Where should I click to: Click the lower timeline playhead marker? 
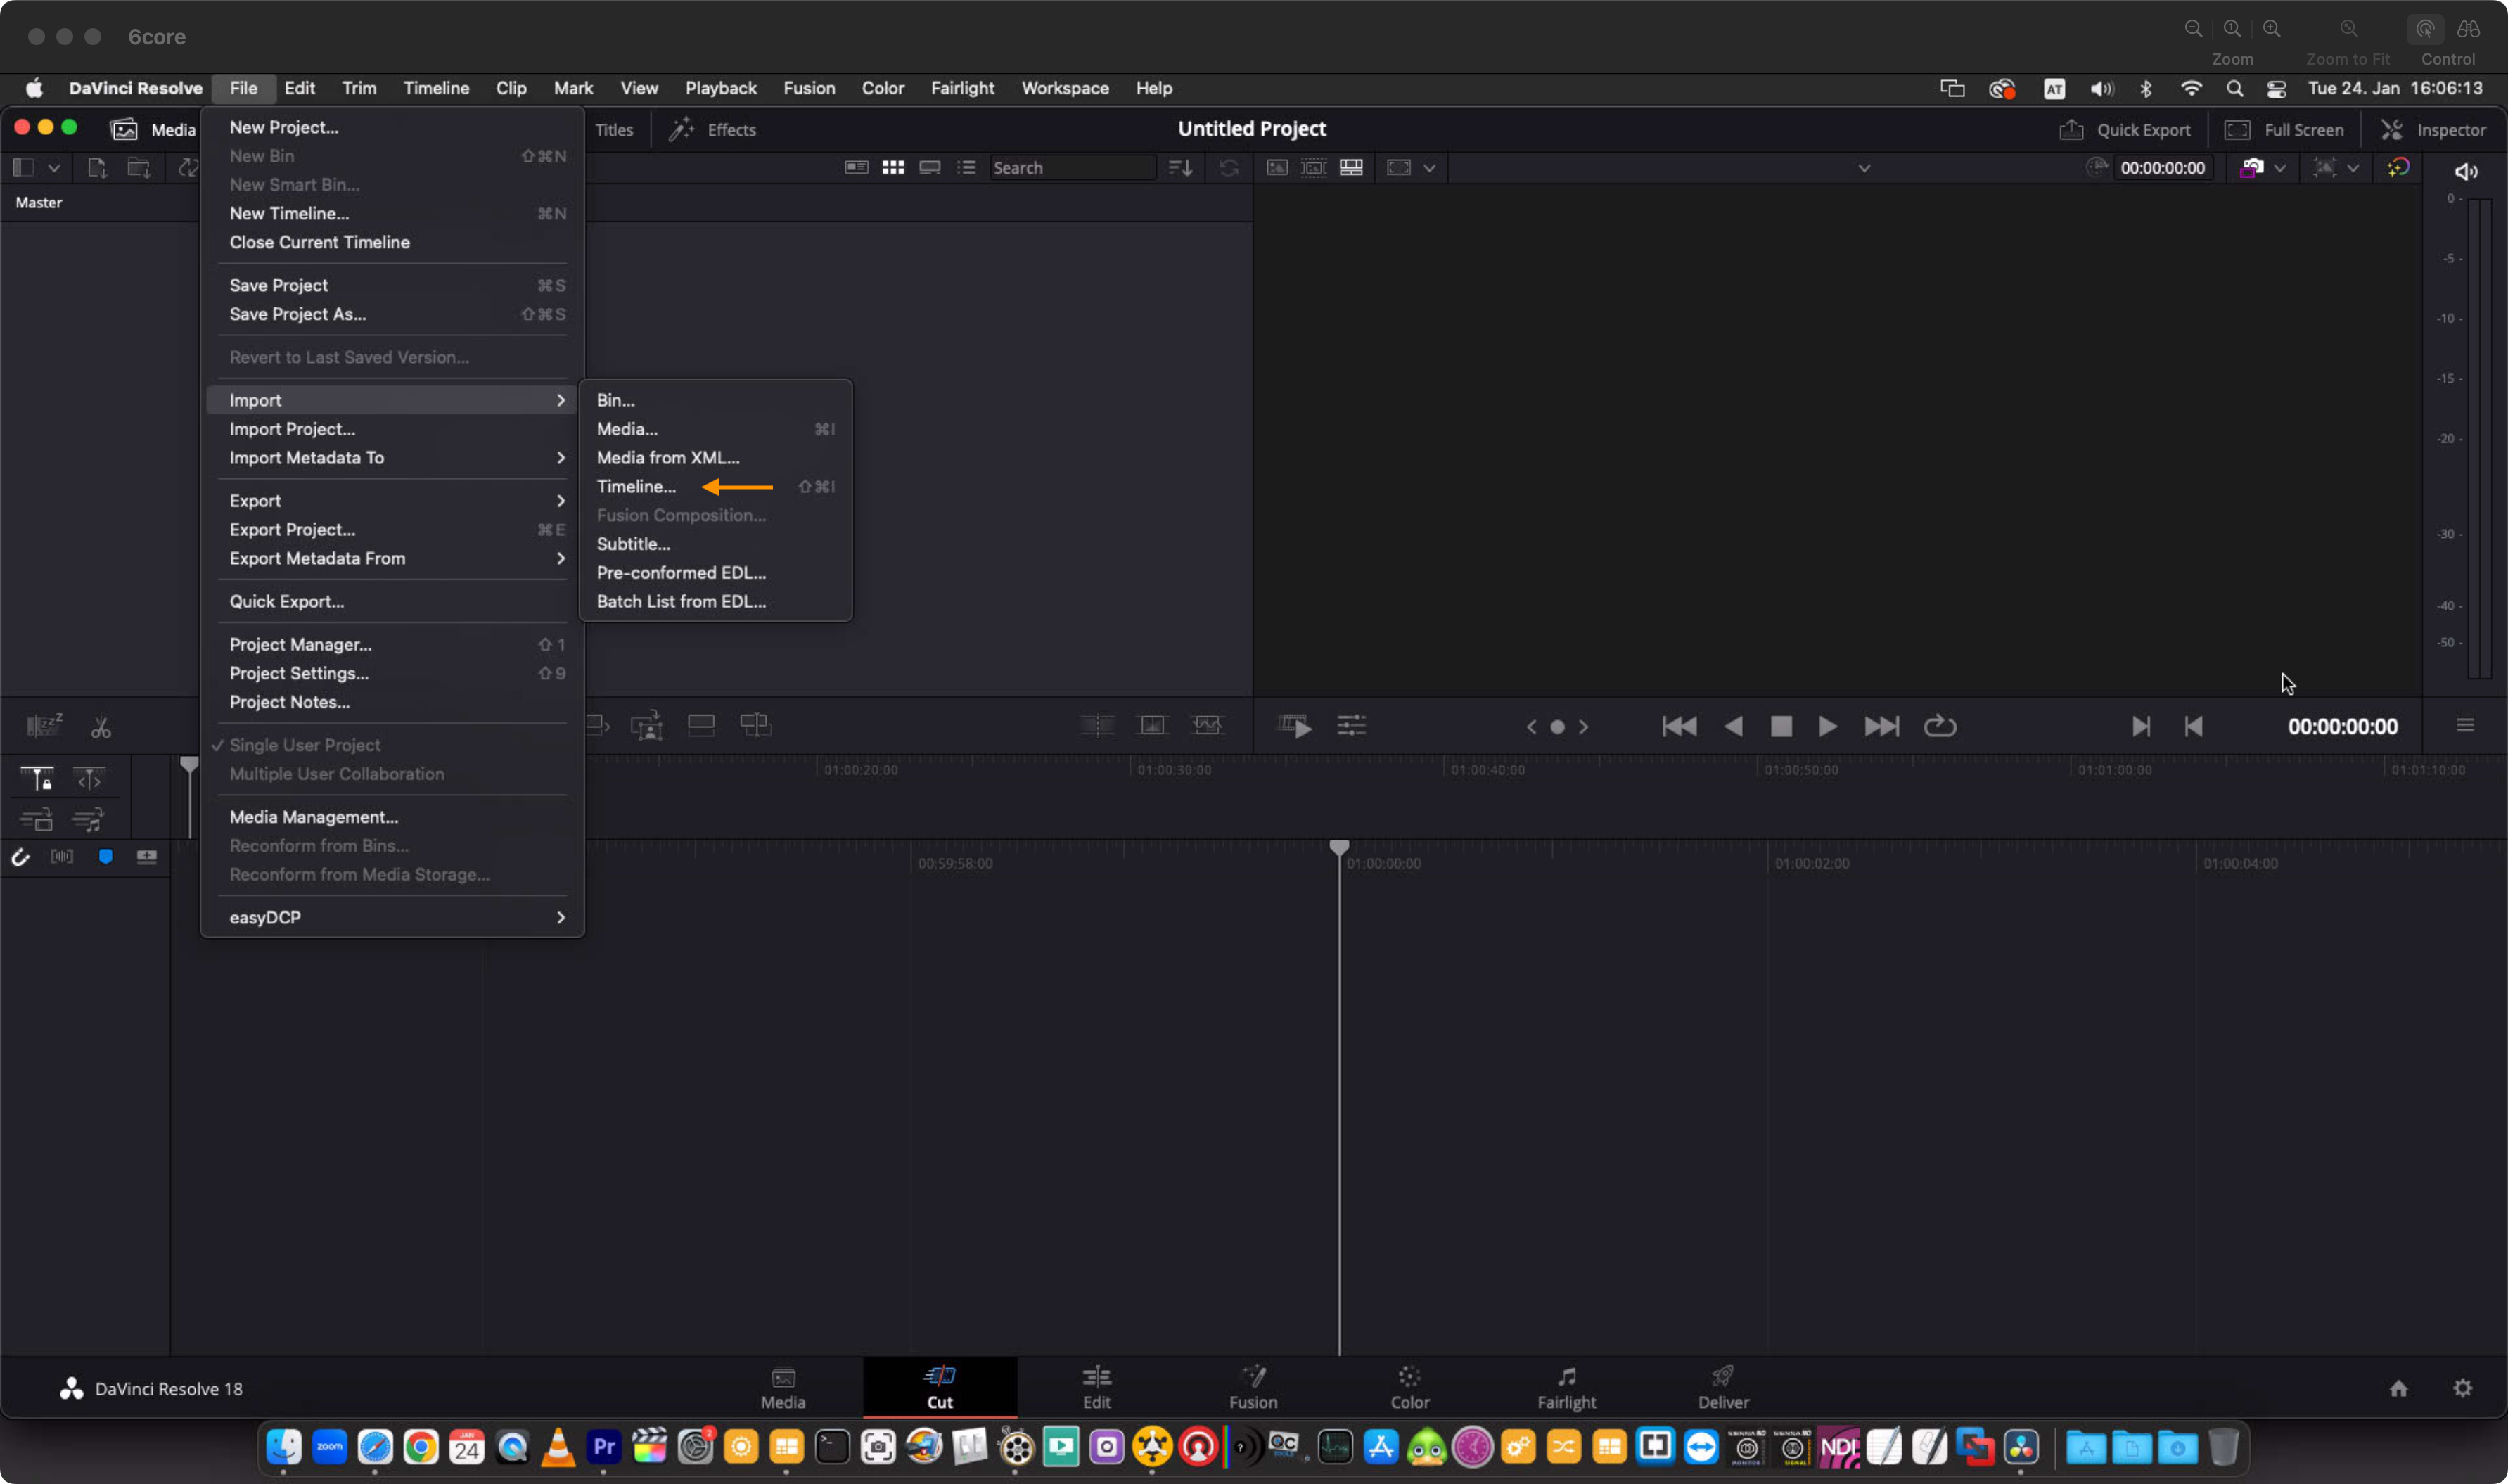click(x=1338, y=848)
